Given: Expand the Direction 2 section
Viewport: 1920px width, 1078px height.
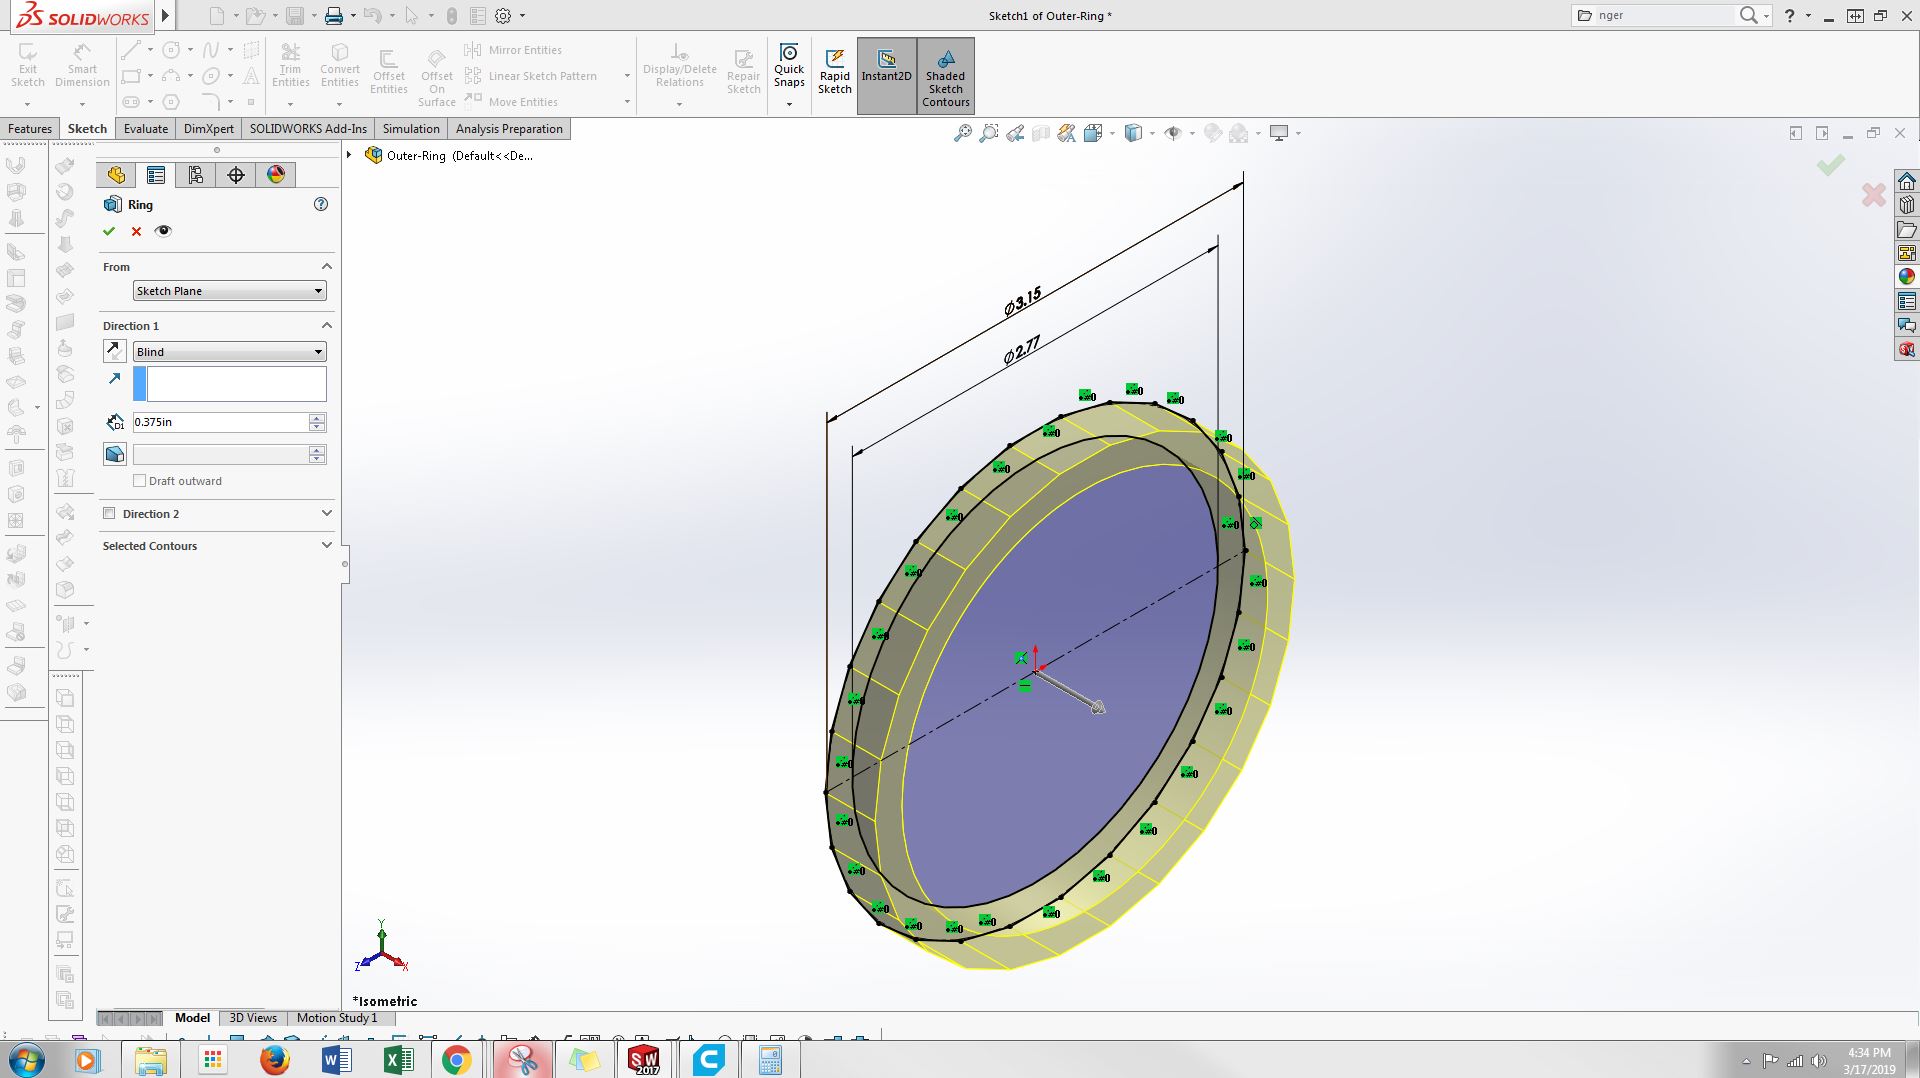Looking at the screenshot, I should (x=326, y=514).
